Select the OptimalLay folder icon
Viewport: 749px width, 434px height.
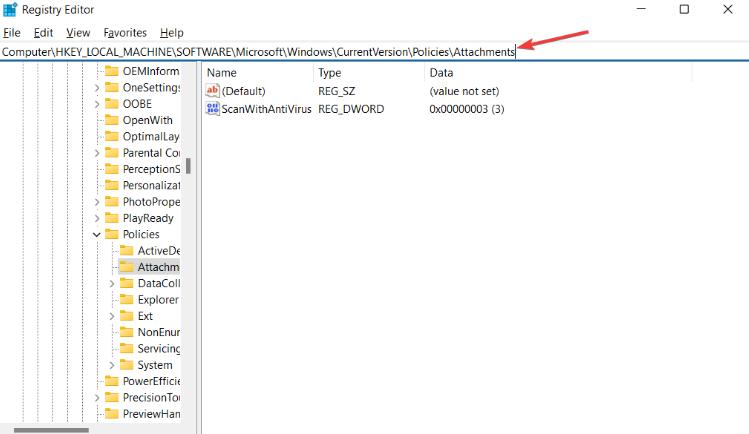(112, 136)
